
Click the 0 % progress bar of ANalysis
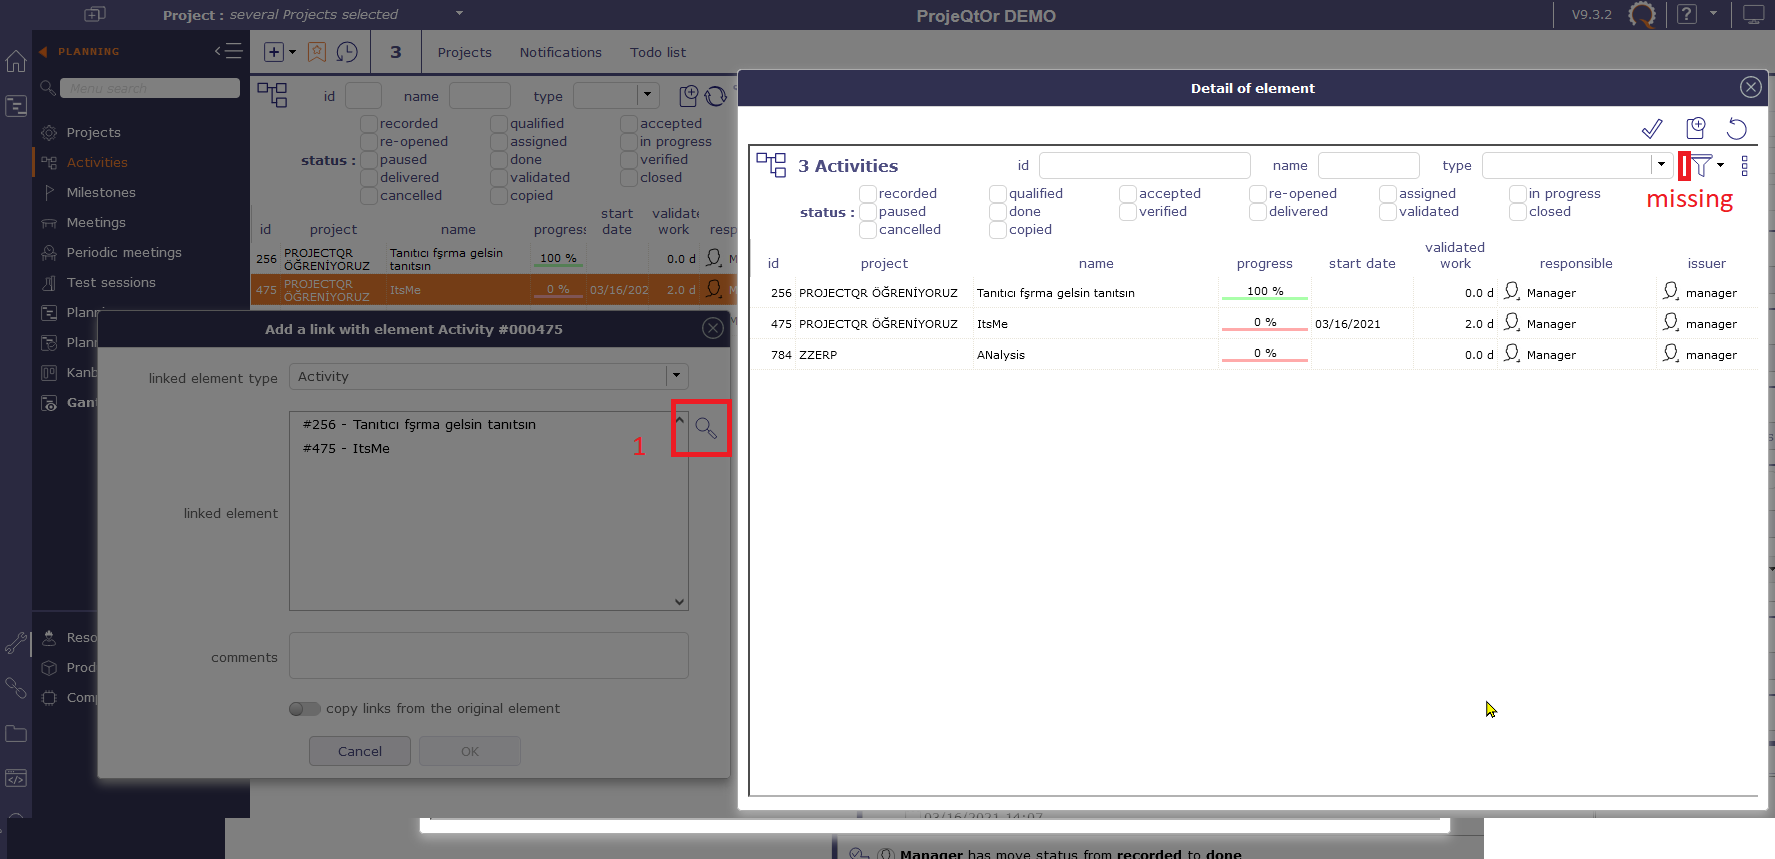point(1264,354)
